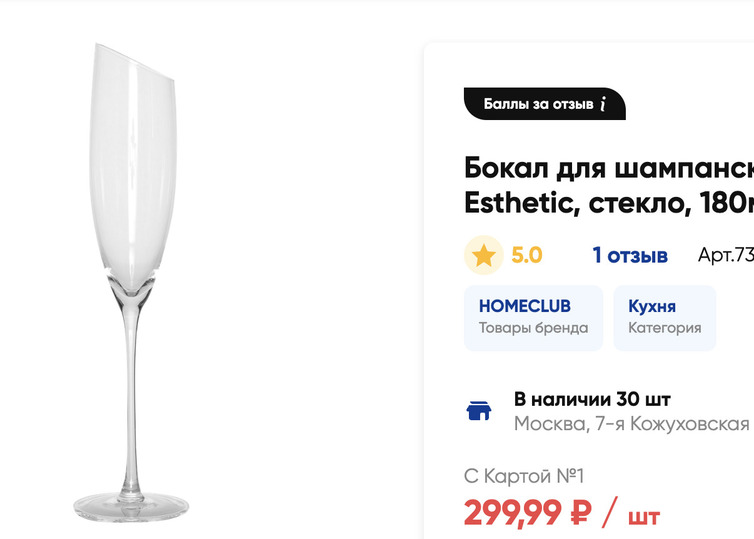Open the "Москва, 7-я Кожуховская" store address
This screenshot has width=754, height=539.
(632, 424)
